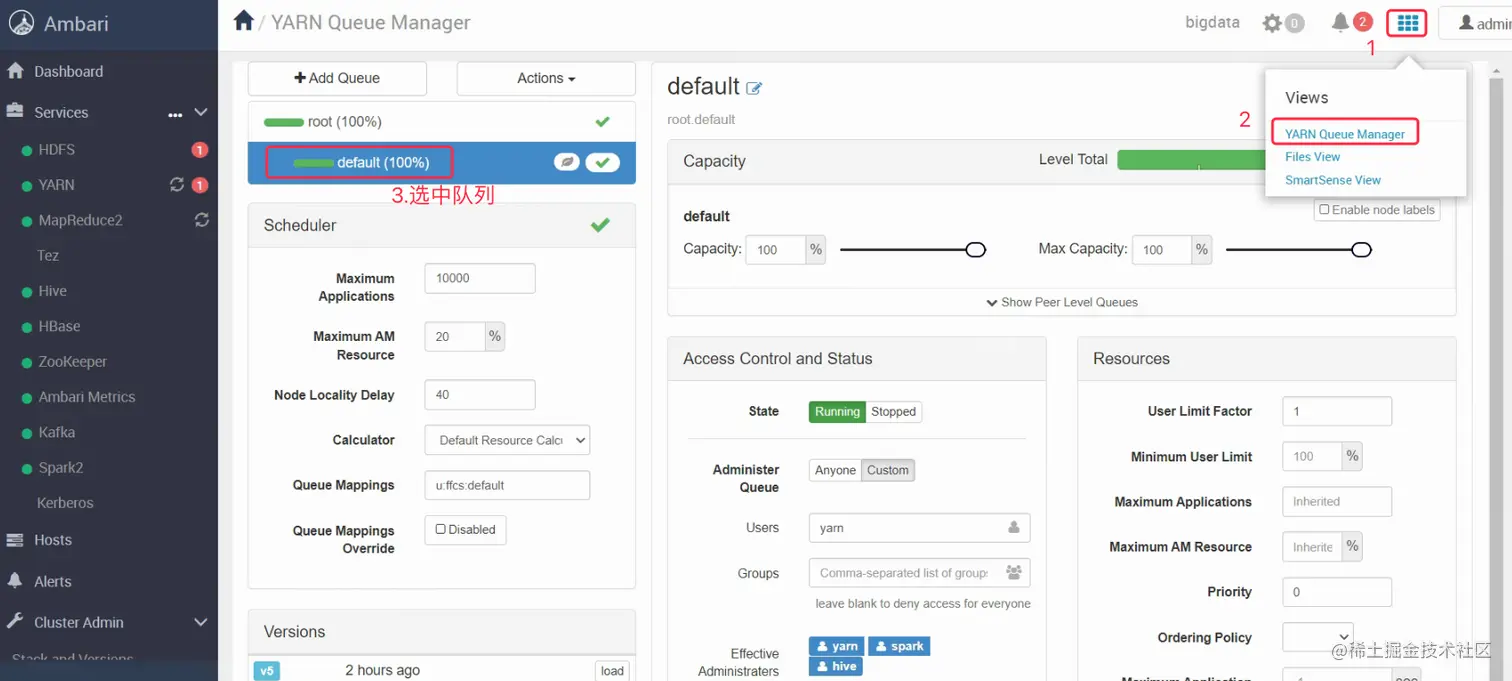Open the Calculator dropdown

[x=507, y=440]
